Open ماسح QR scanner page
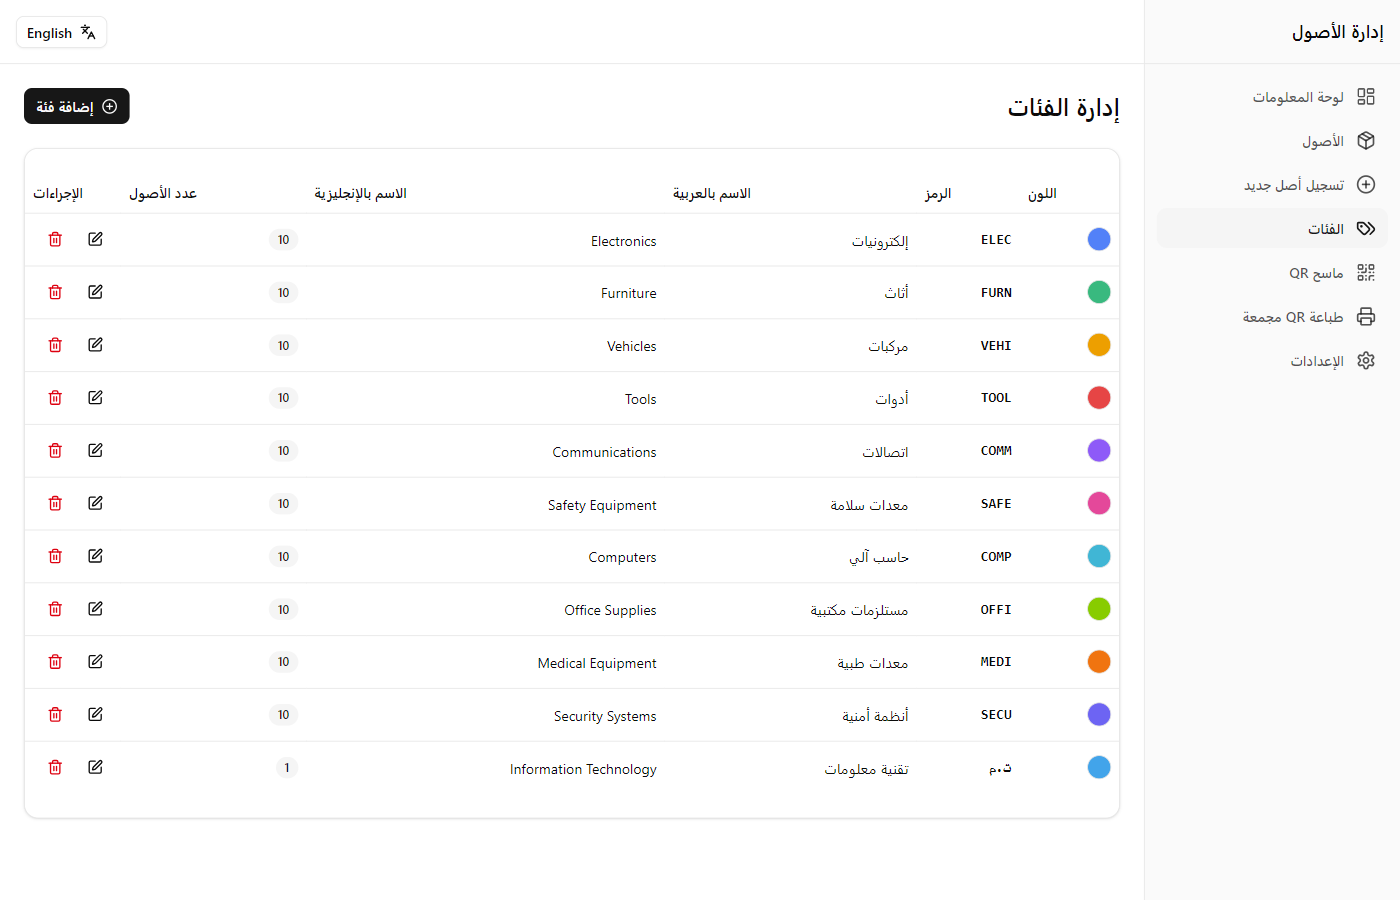 (1272, 272)
